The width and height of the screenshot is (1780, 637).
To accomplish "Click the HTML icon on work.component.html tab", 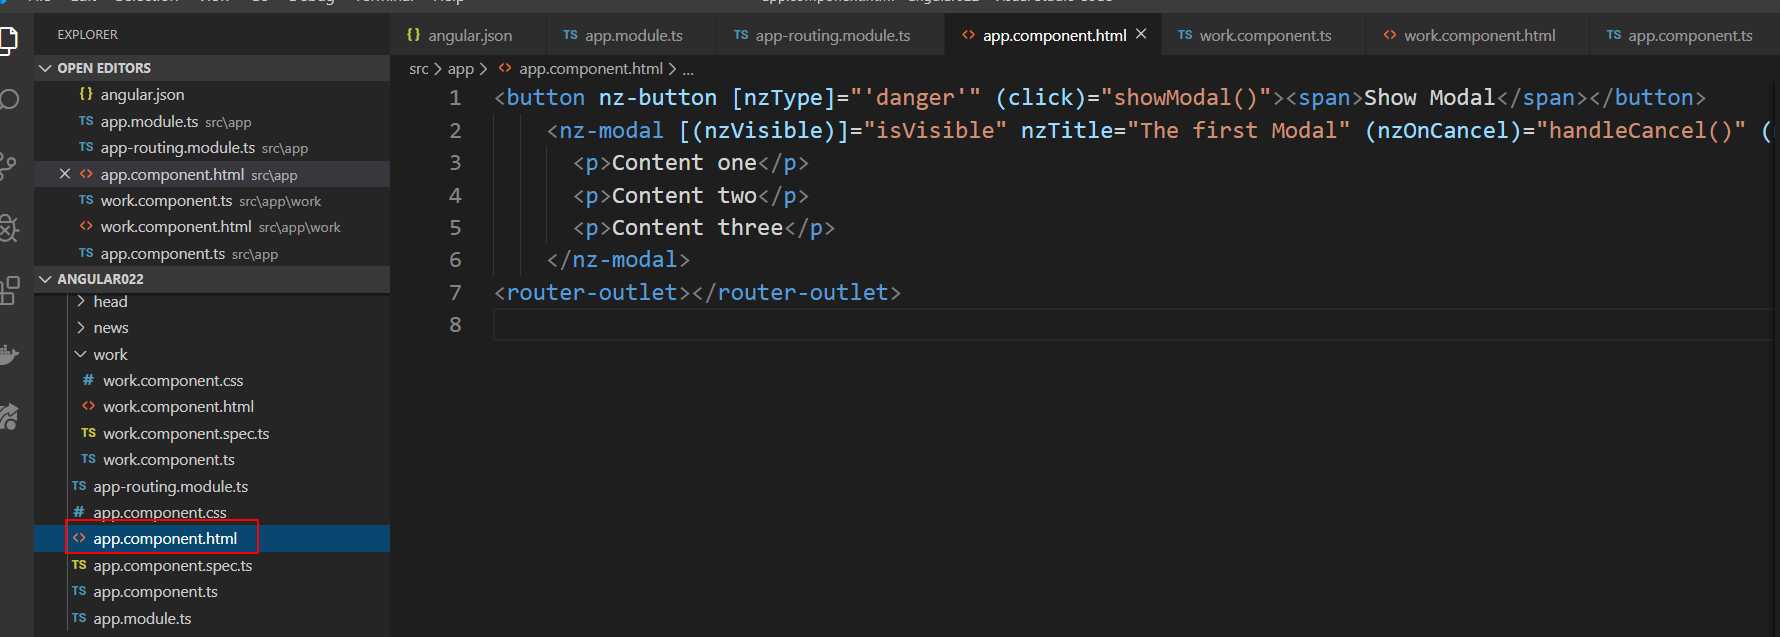I will pos(1390,35).
